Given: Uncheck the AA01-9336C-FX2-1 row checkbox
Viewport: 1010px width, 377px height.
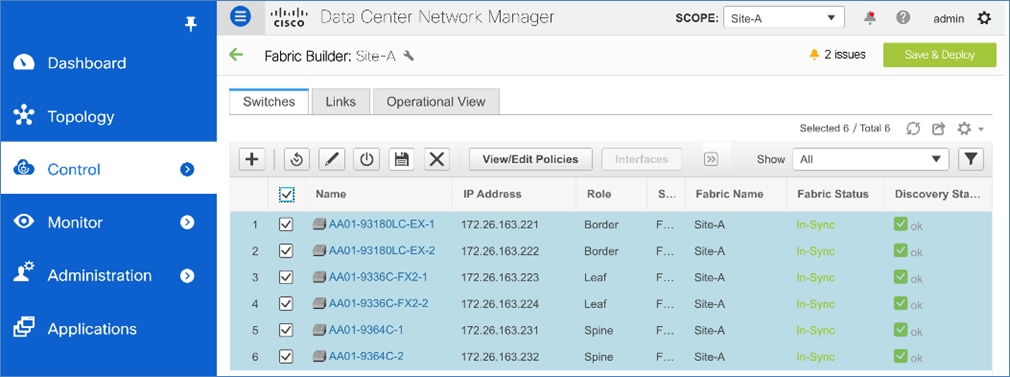Looking at the screenshot, I should pyautogui.click(x=286, y=277).
